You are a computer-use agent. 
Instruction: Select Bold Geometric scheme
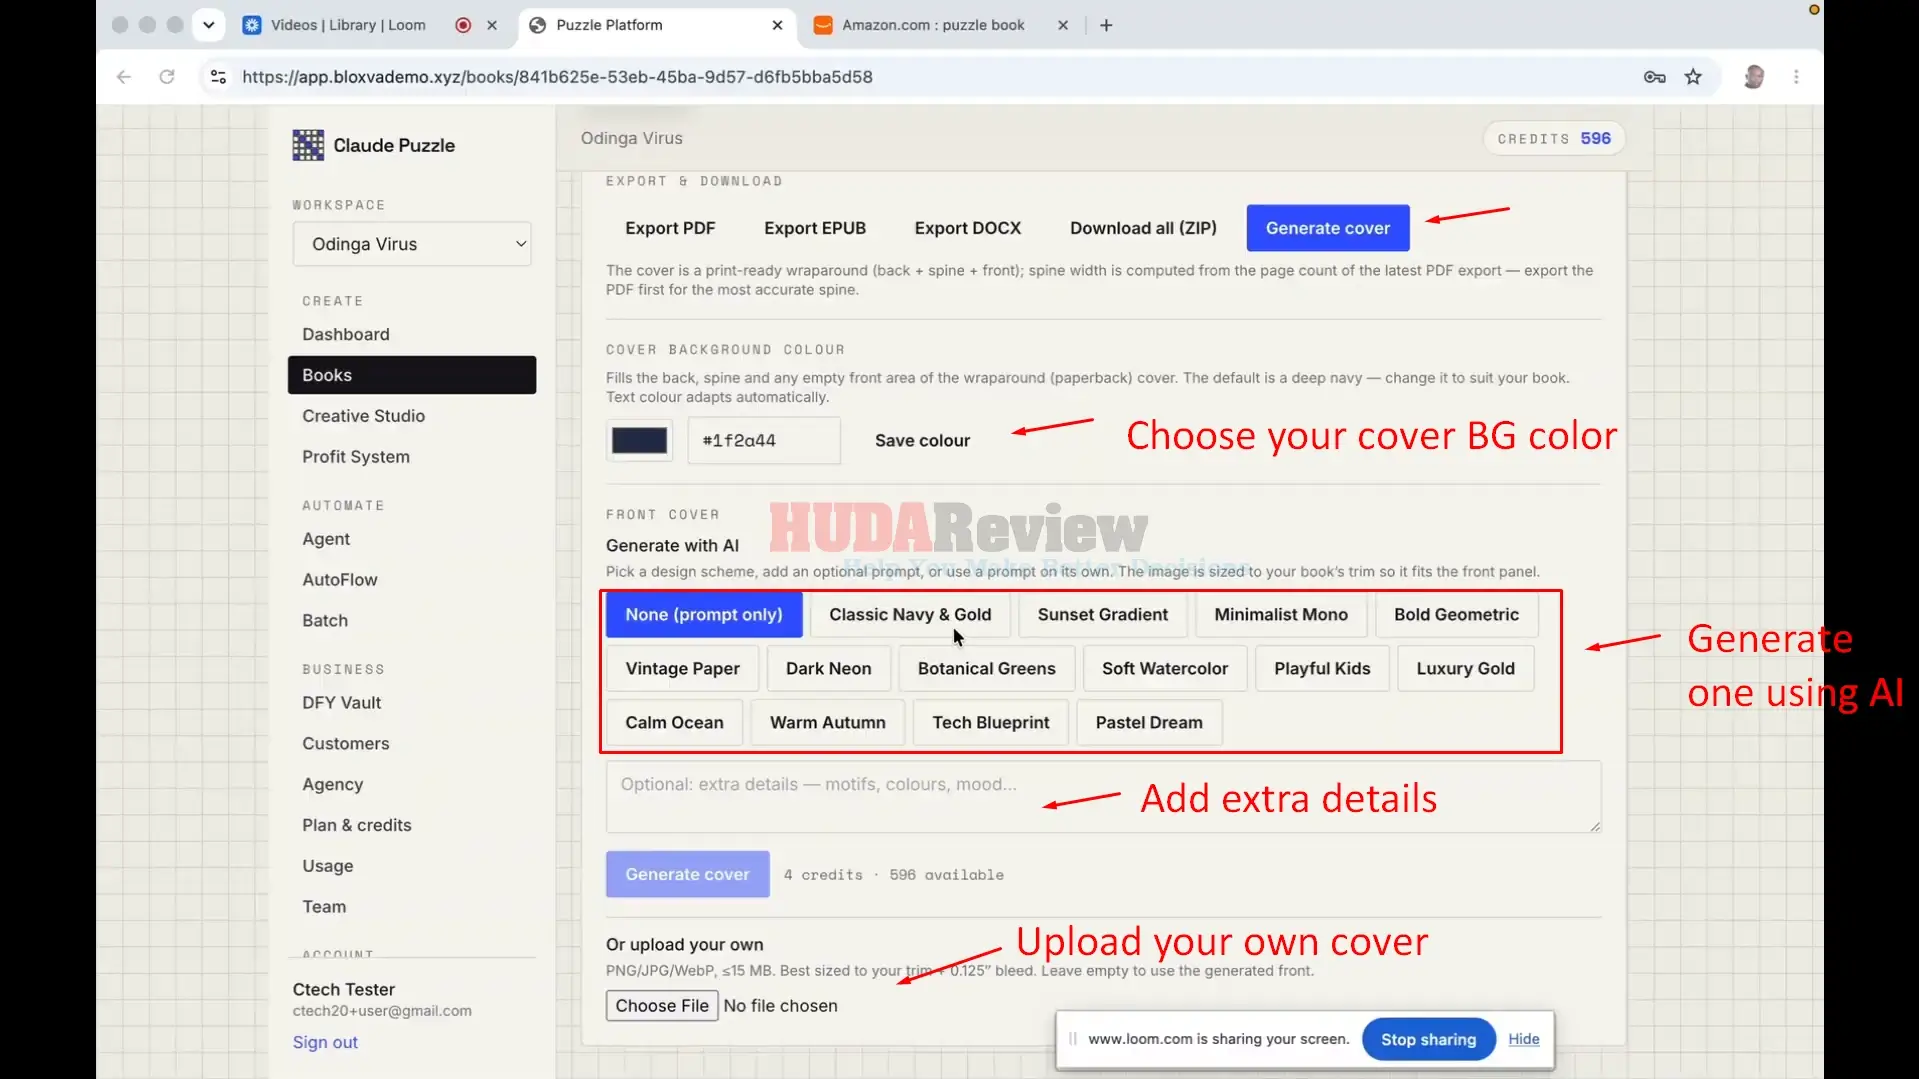click(x=1456, y=615)
